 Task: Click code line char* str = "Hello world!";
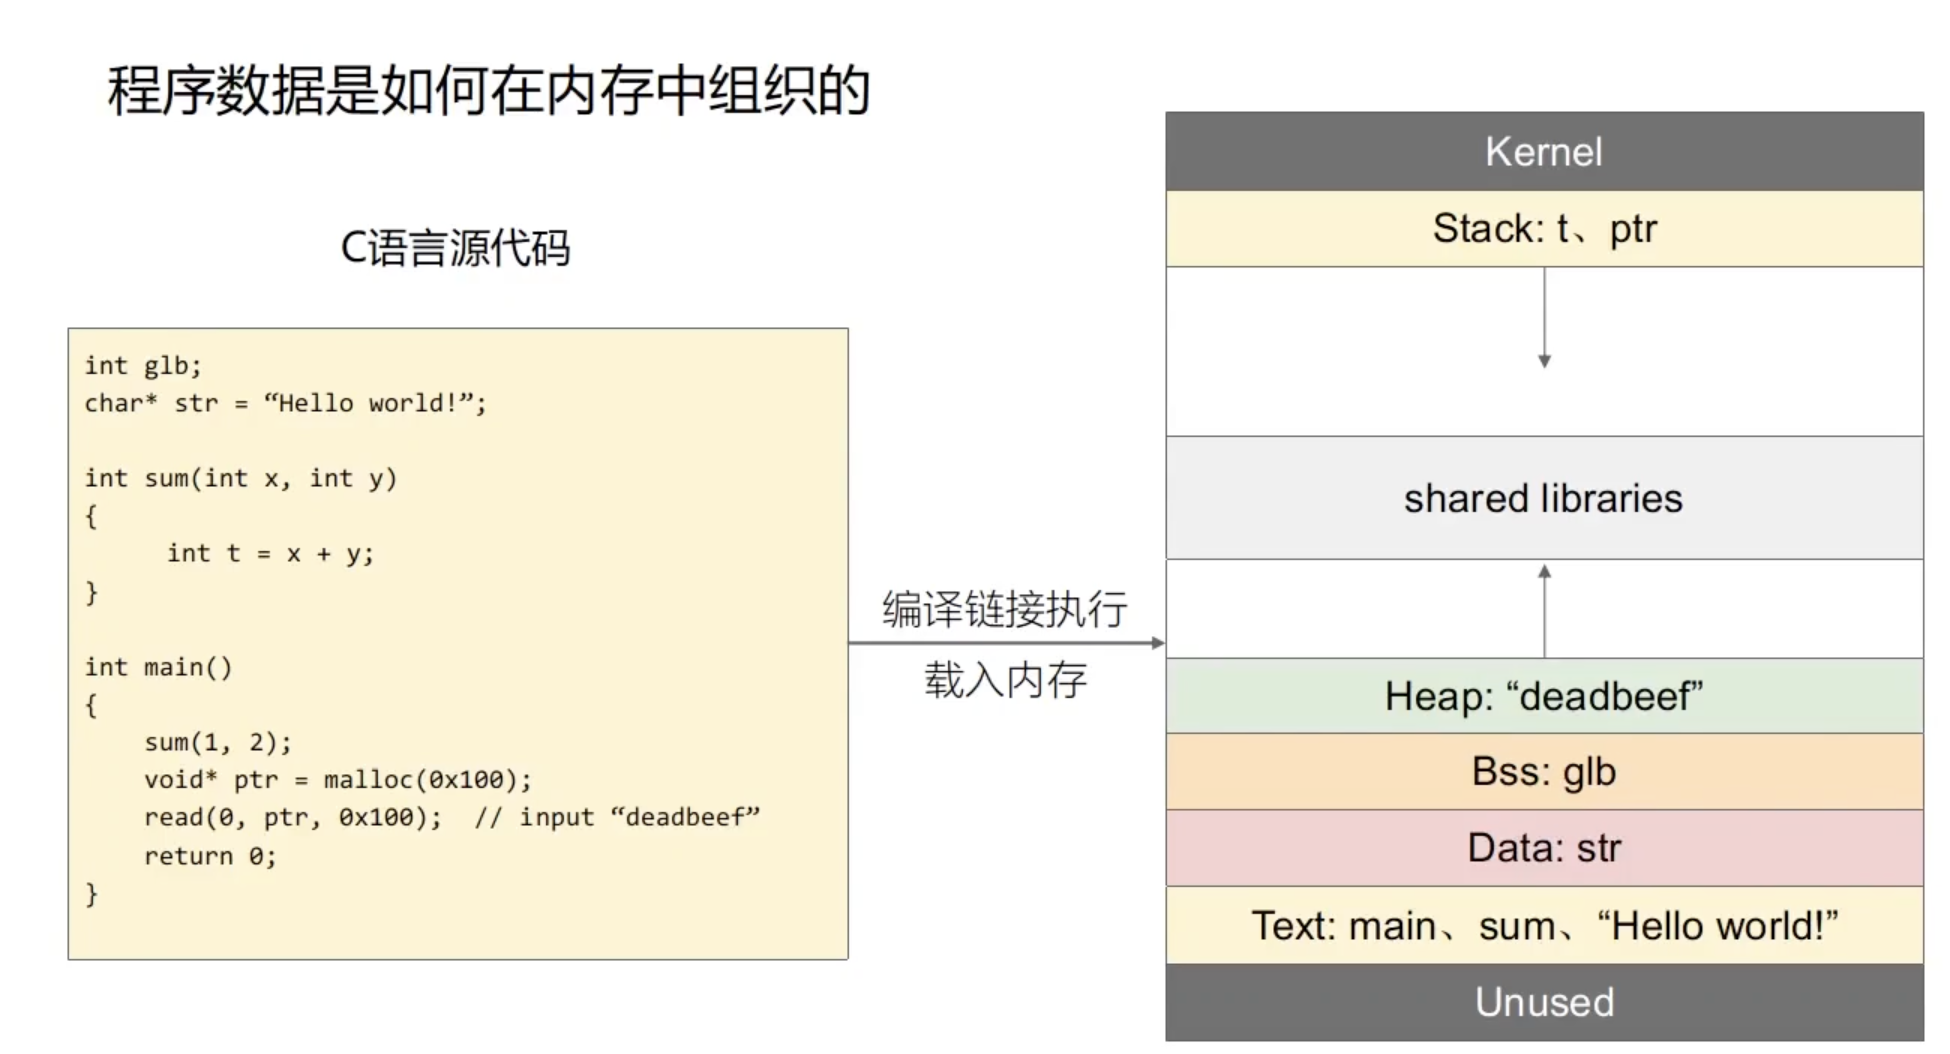pyautogui.click(x=285, y=403)
